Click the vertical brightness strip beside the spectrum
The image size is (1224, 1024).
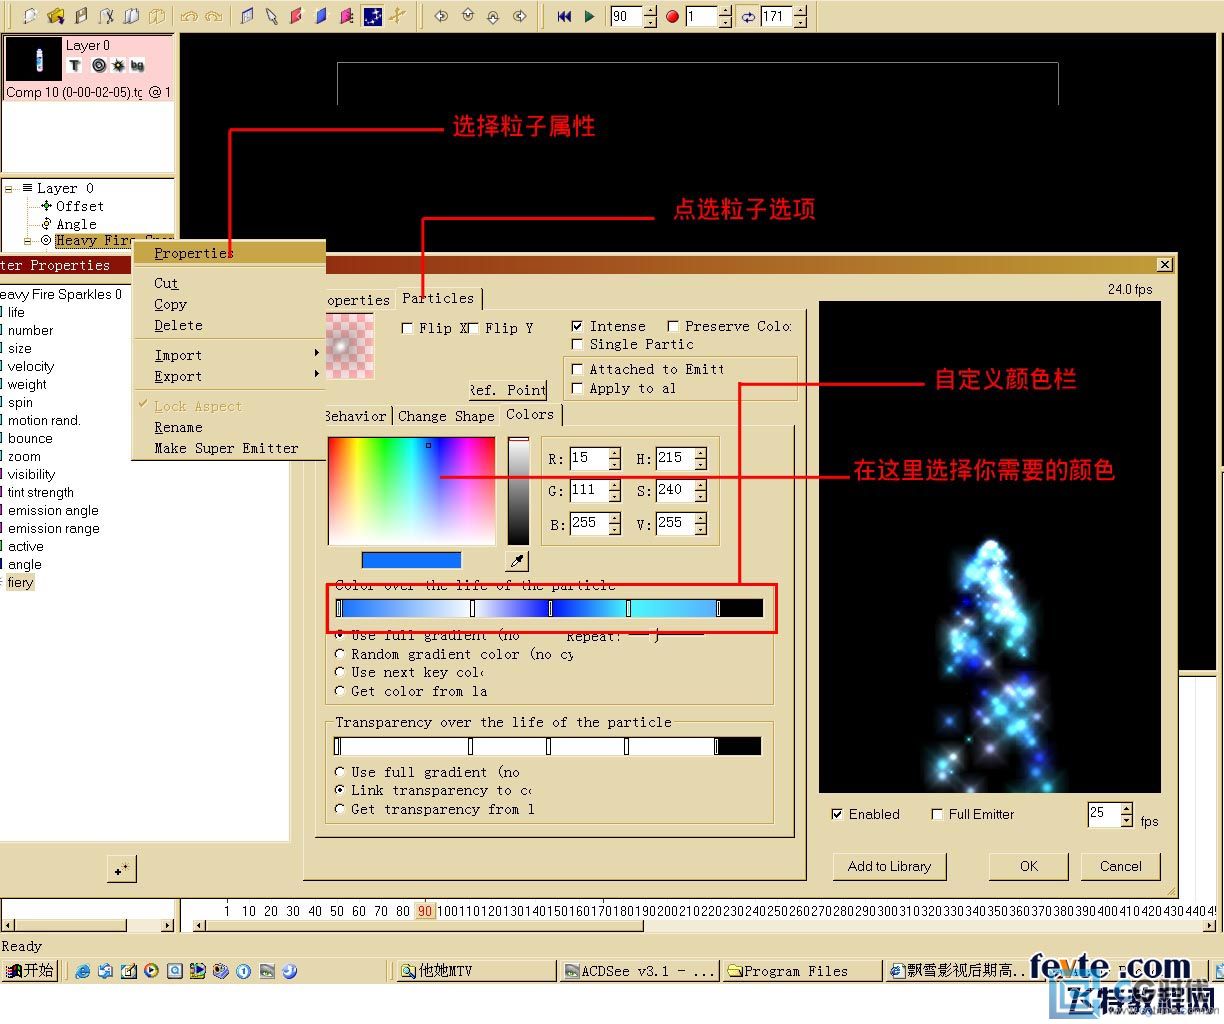pyautogui.click(x=518, y=490)
